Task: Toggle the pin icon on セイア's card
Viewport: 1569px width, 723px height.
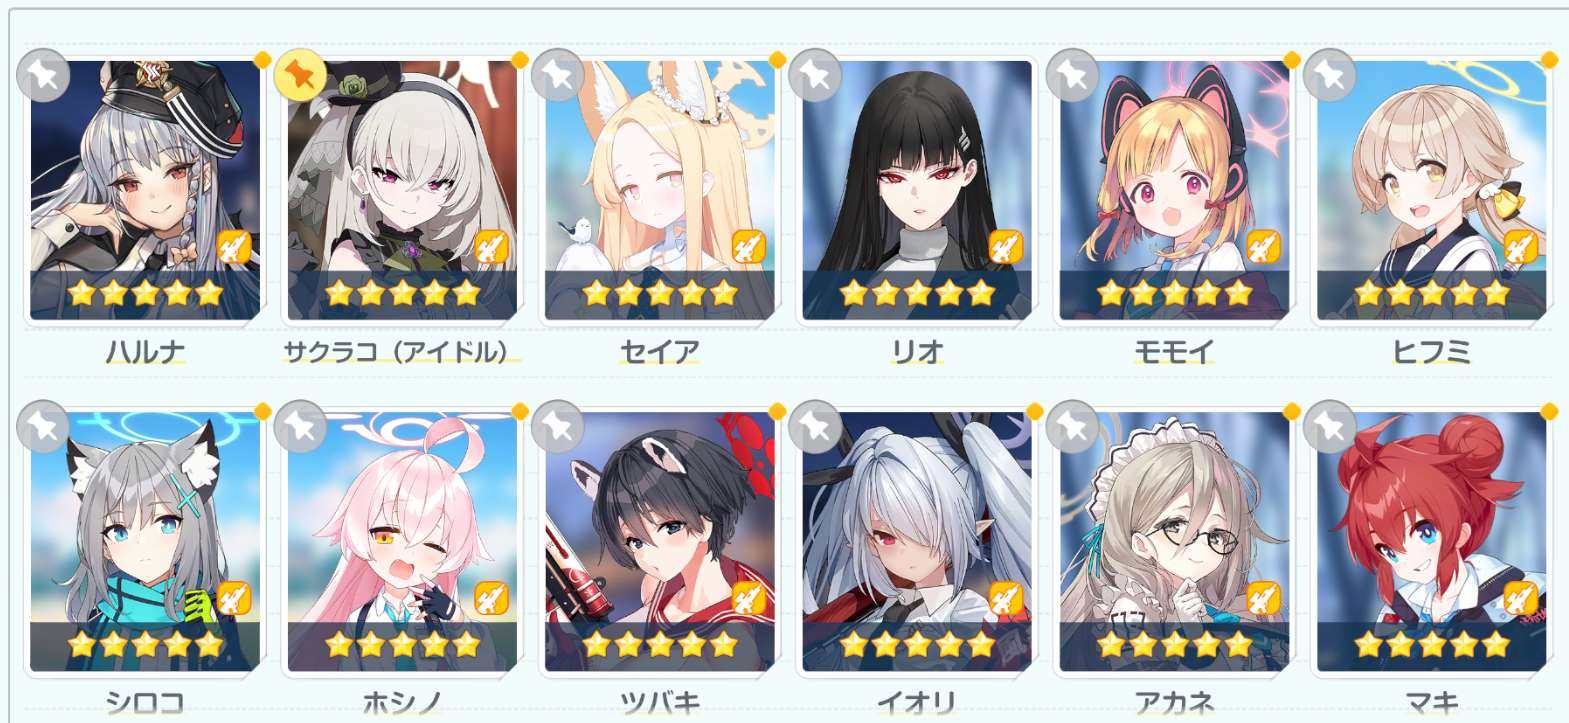Action: [x=558, y=75]
